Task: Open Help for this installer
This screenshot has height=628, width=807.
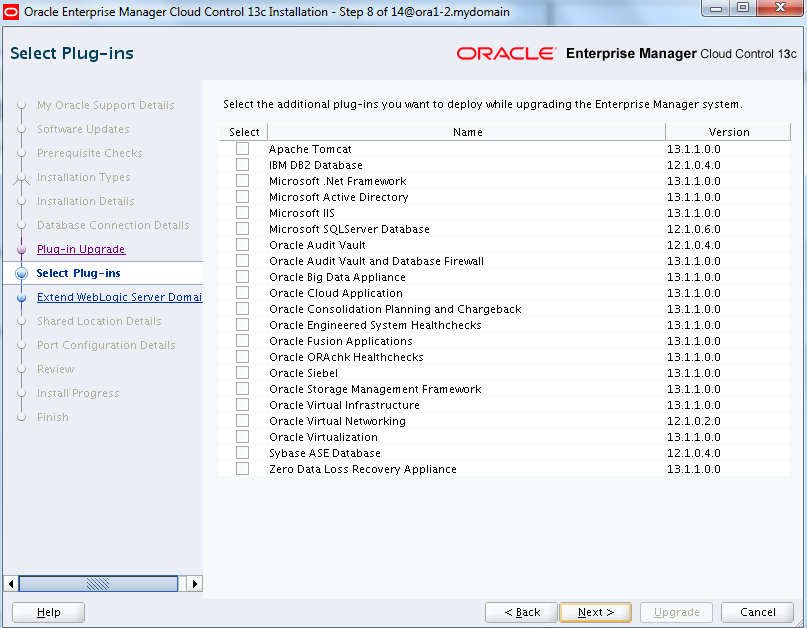Action: click(x=48, y=612)
